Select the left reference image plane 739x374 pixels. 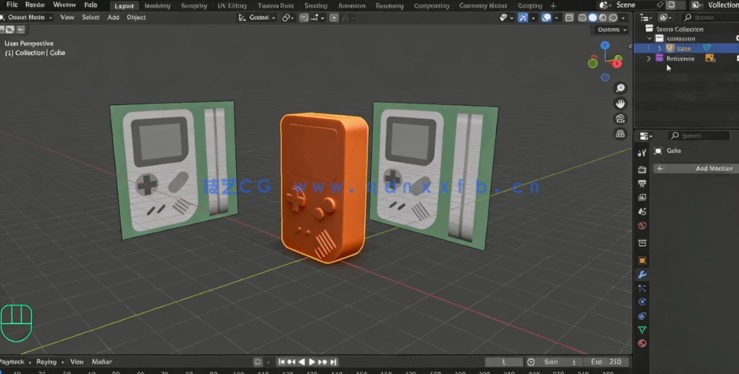pyautogui.click(x=173, y=170)
